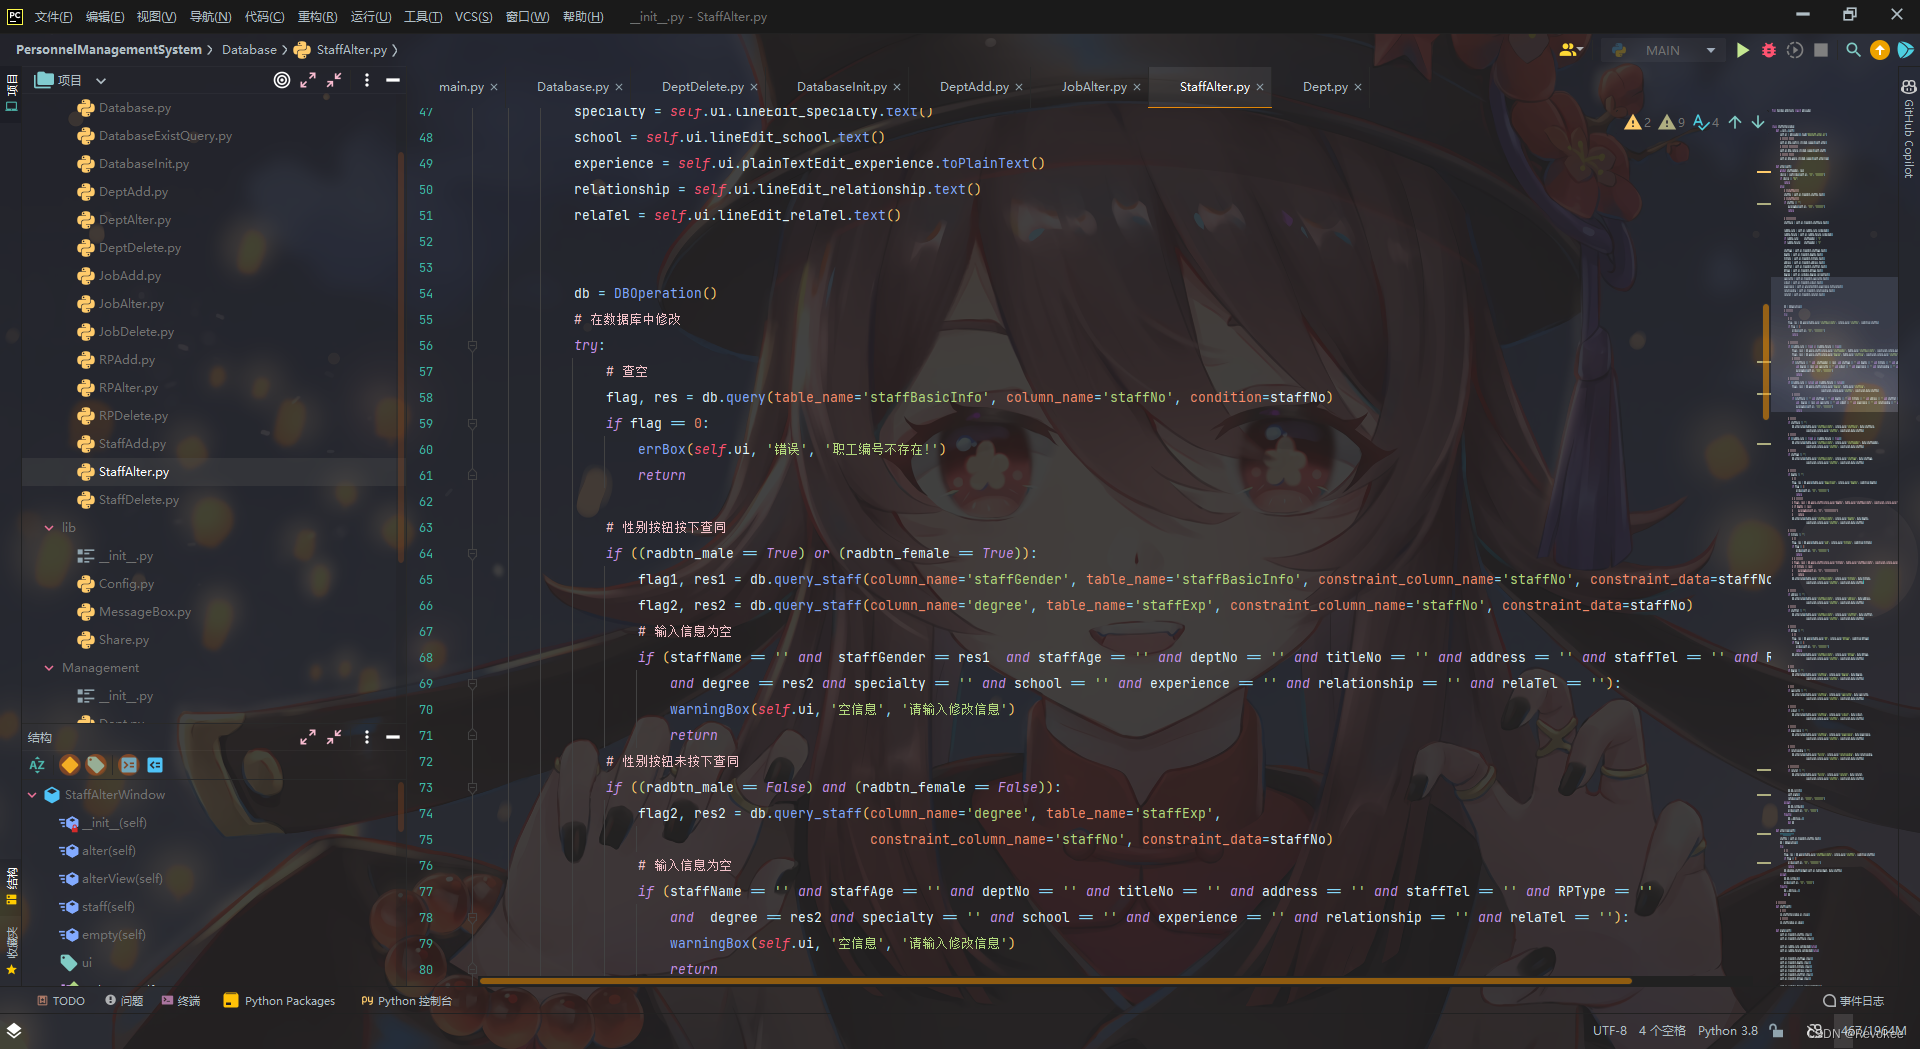The width and height of the screenshot is (1920, 1049).
Task: Open MessageBox.py in Project tree
Action: [144, 612]
